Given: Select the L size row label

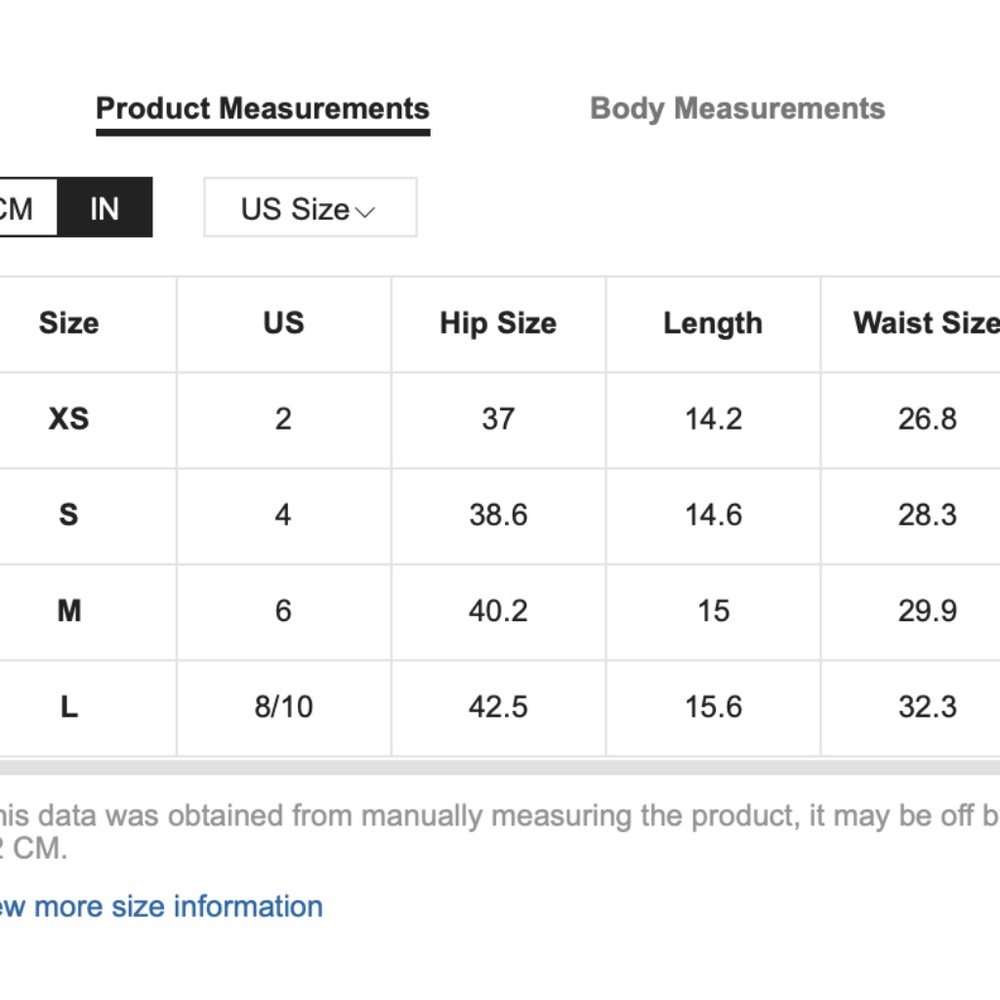Looking at the screenshot, I should [68, 707].
